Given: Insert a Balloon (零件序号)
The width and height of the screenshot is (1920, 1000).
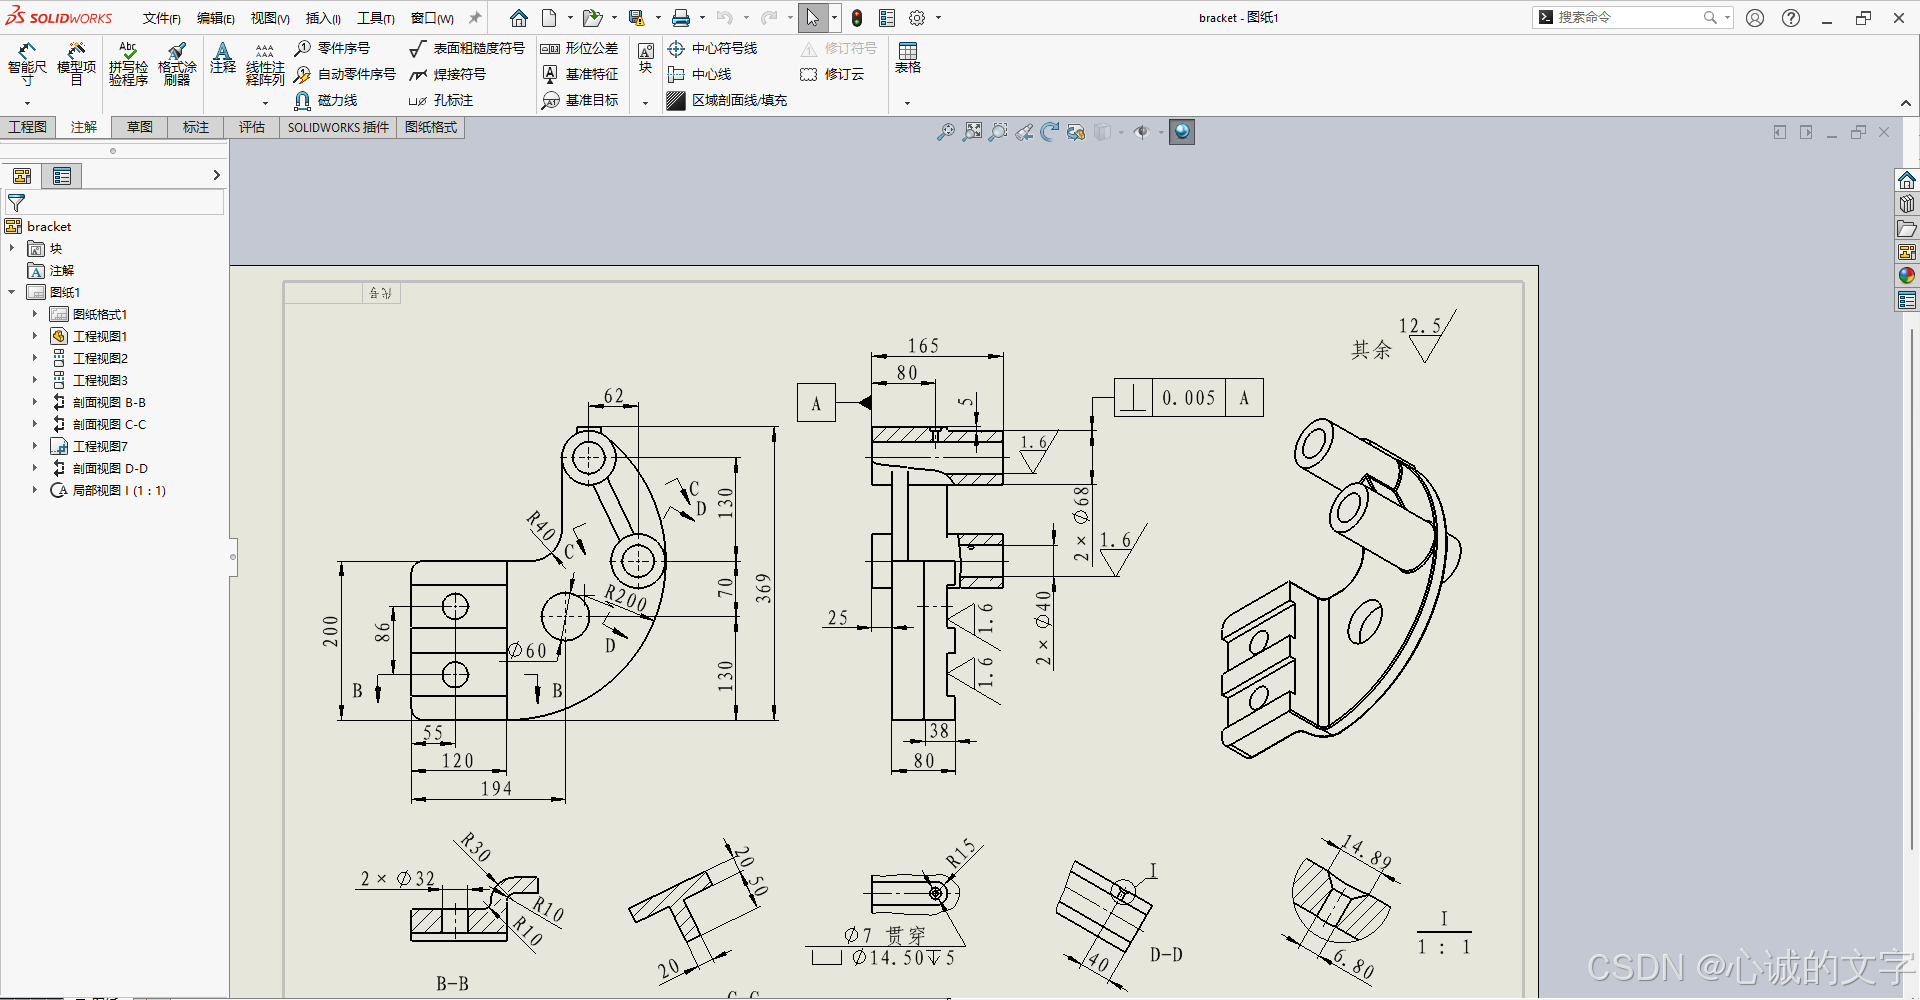Looking at the screenshot, I should [332, 48].
